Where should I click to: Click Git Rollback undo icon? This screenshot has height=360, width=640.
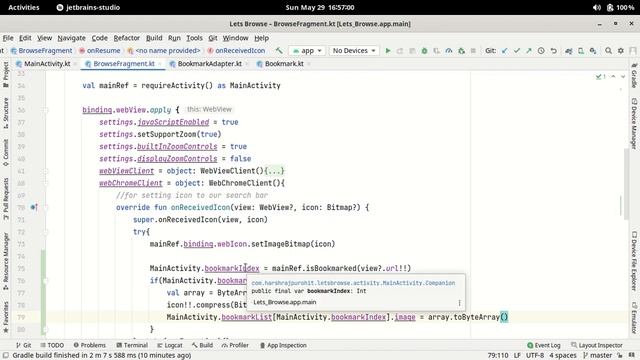coord(553,51)
